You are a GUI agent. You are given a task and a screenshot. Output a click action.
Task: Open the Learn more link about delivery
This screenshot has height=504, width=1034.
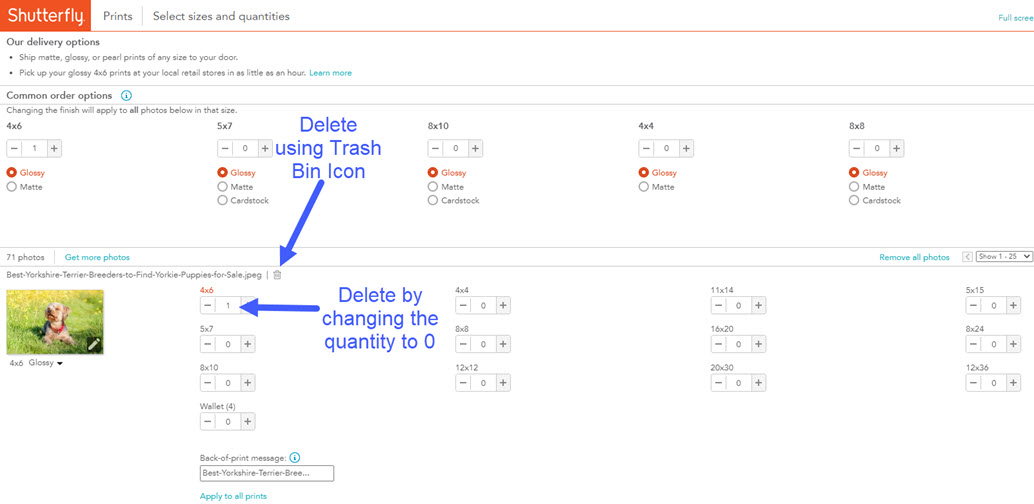coord(330,73)
